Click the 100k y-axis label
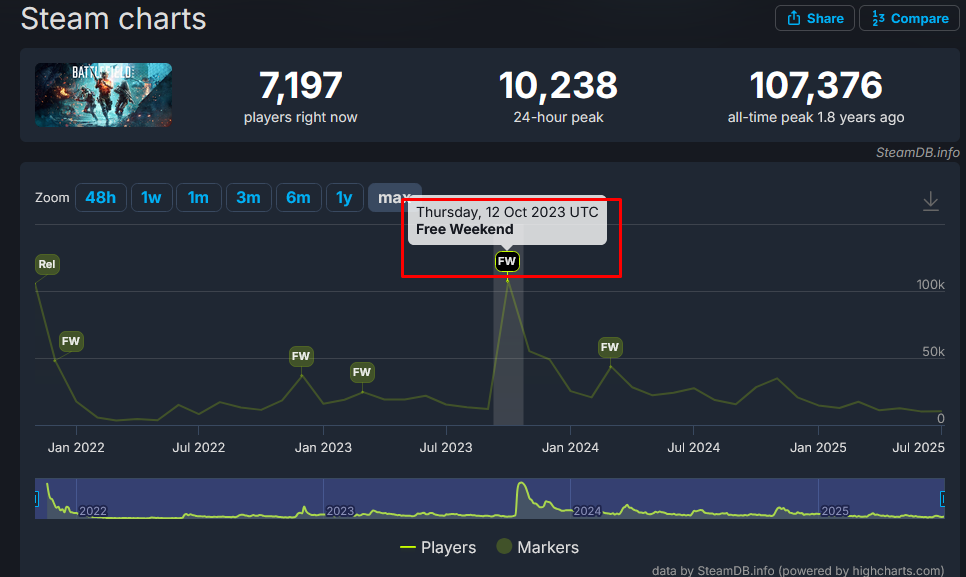The image size is (966, 577). tap(930, 284)
